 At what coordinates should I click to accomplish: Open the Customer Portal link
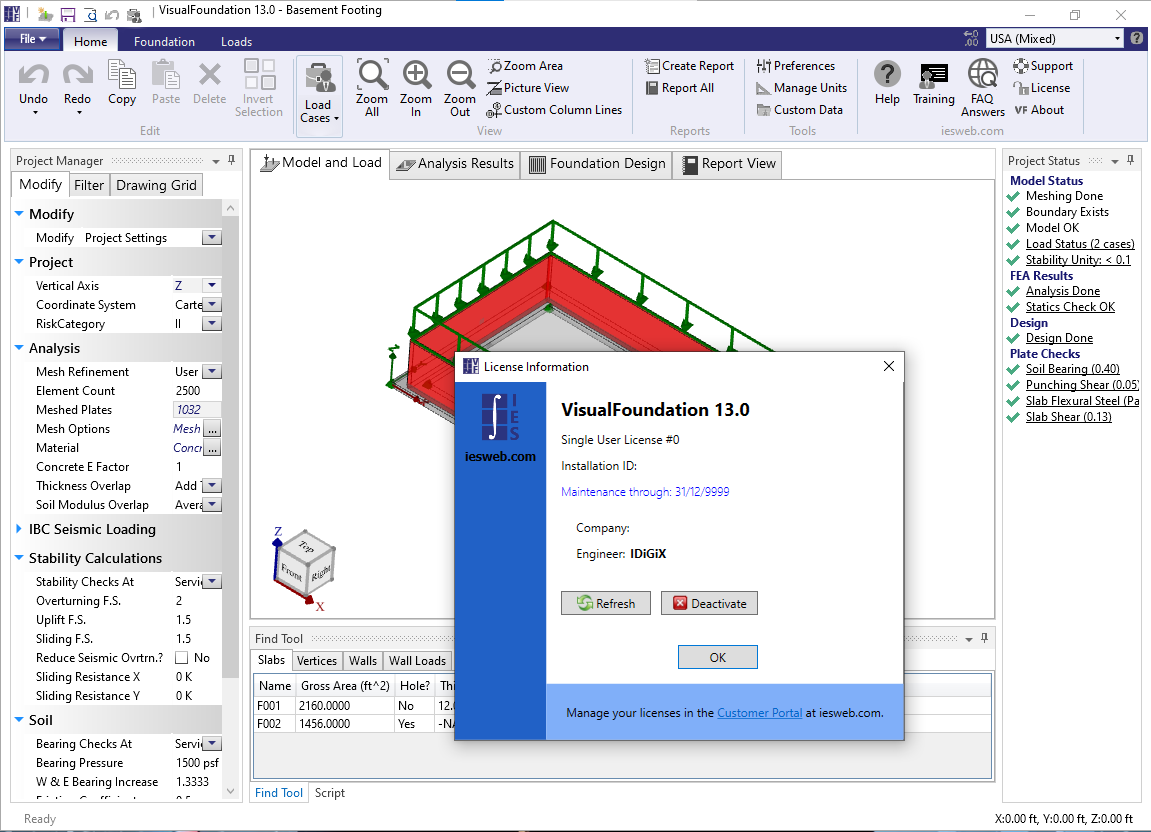point(759,713)
